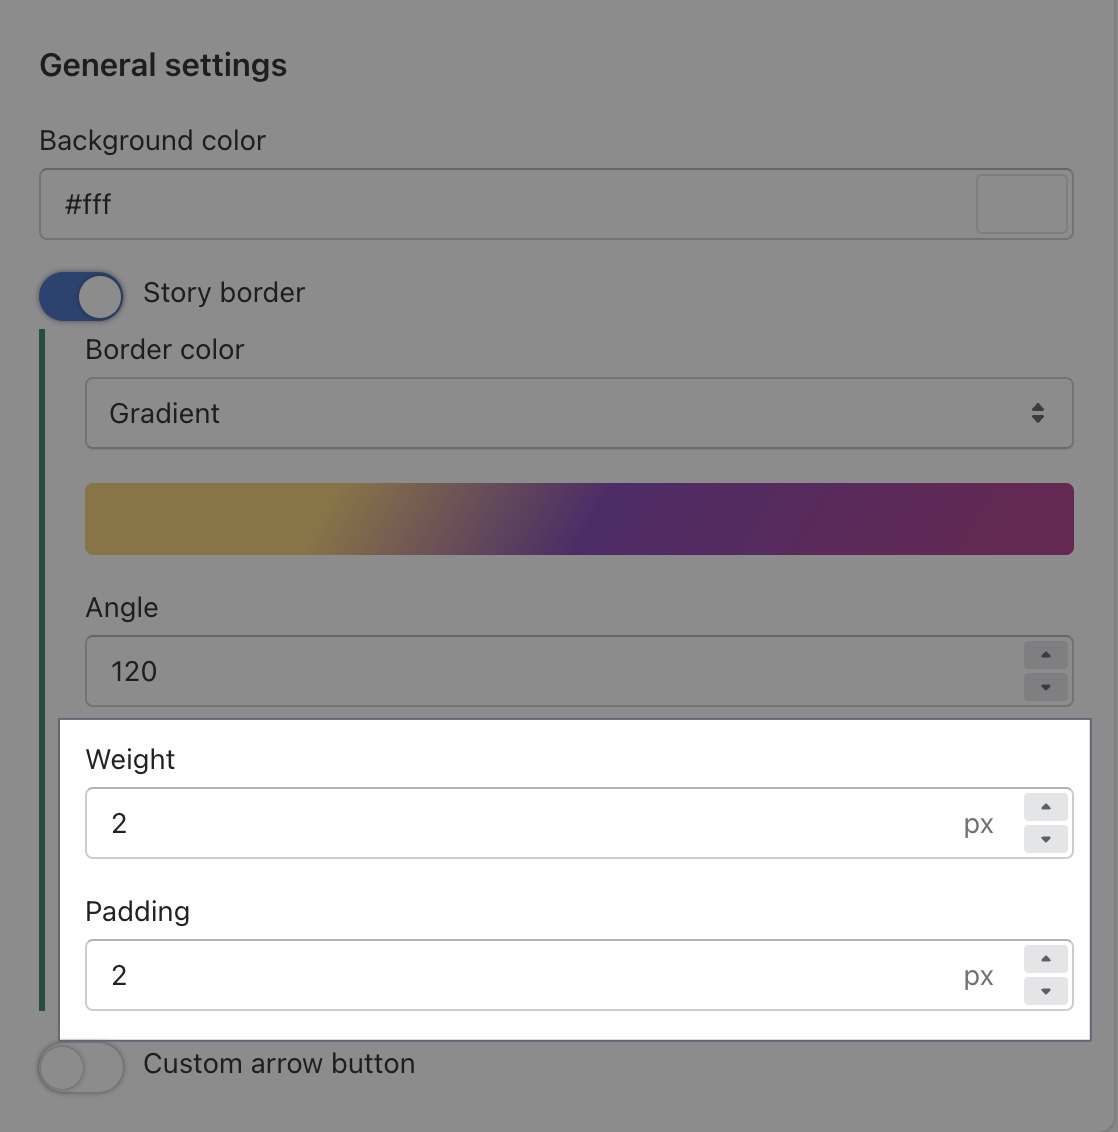The image size is (1118, 1132).
Task: Enable the Custom arrow button toggle
Action: click(81, 1068)
